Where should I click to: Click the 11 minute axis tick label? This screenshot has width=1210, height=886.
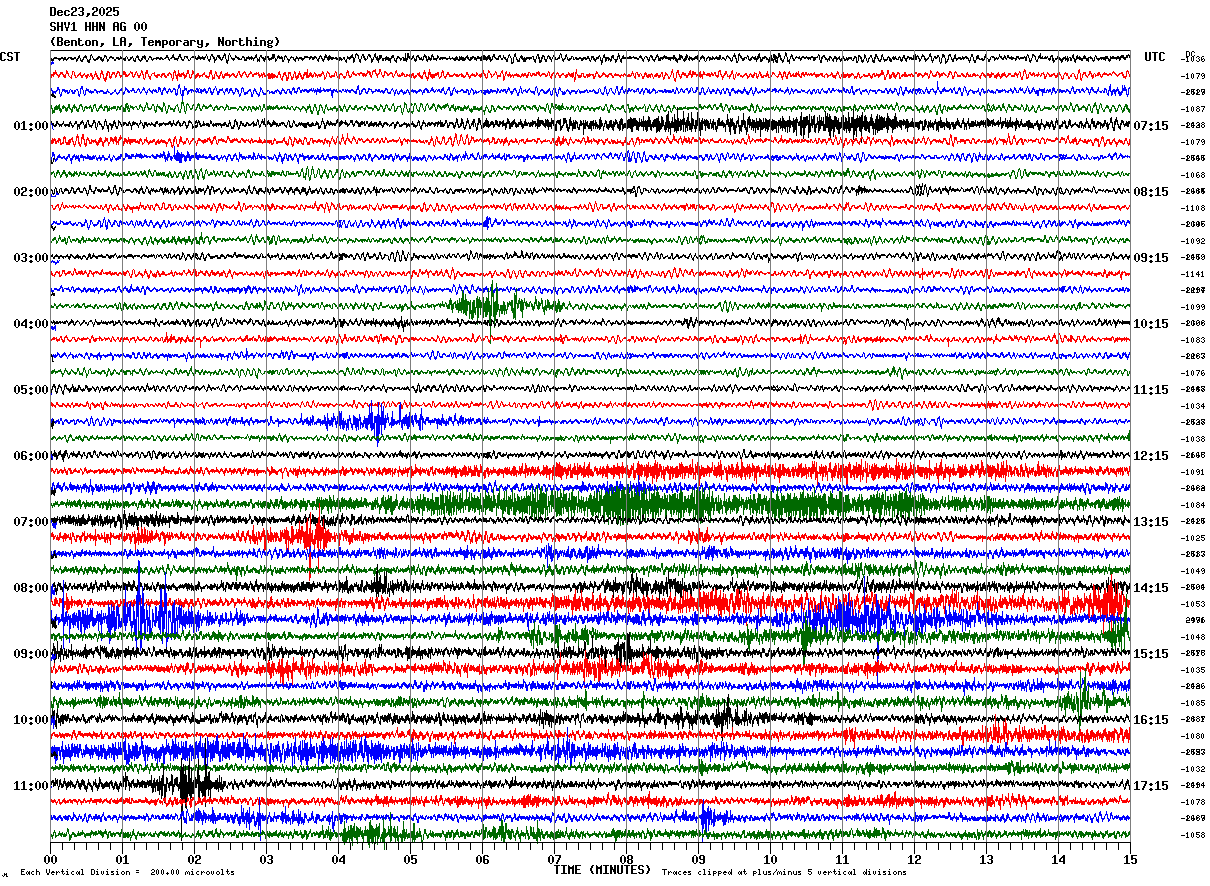842,859
